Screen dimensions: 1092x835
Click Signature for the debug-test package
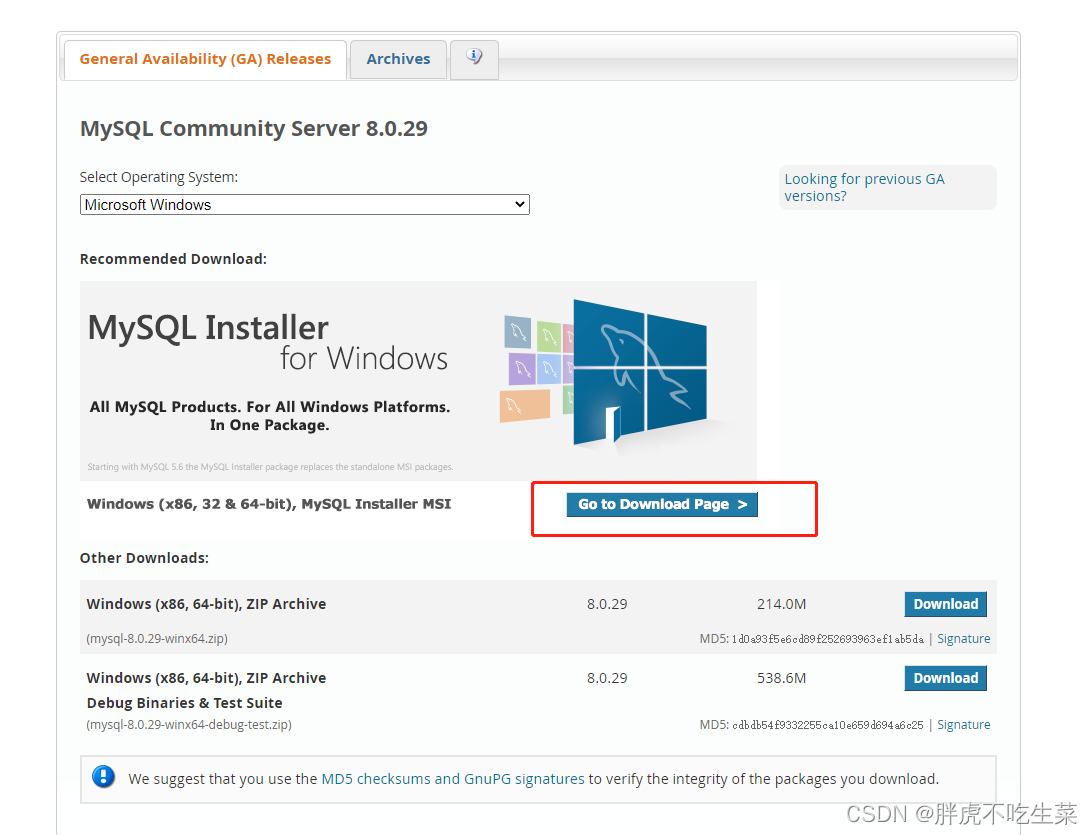click(963, 724)
